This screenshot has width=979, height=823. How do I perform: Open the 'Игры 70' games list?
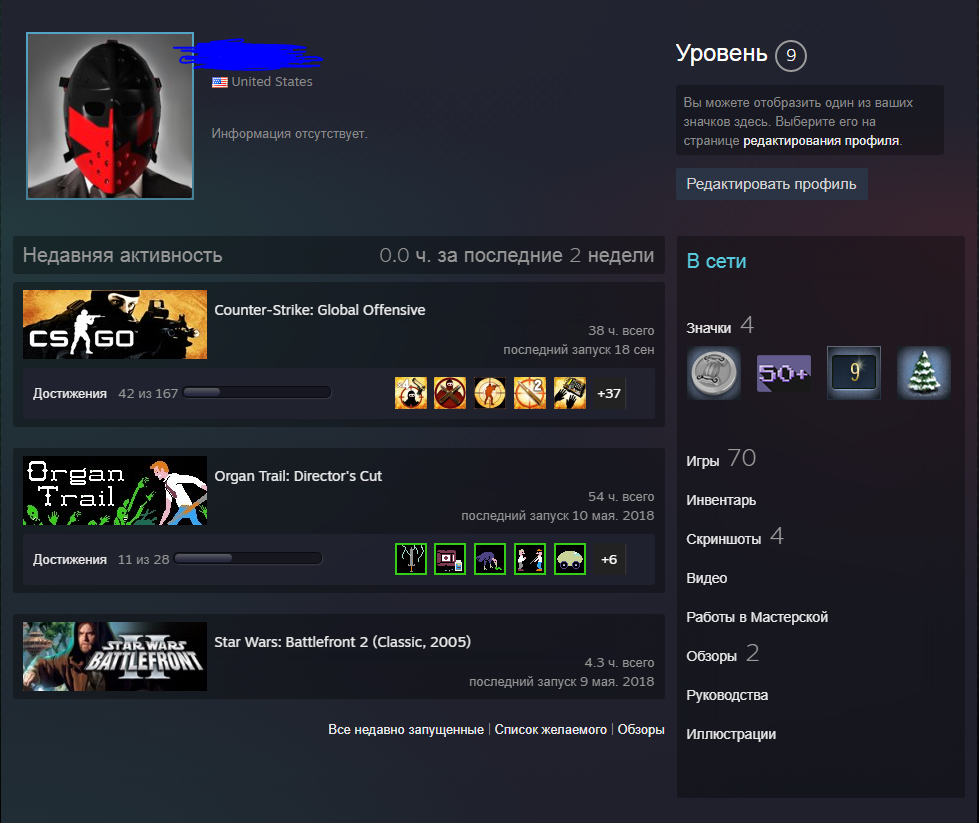pos(720,459)
